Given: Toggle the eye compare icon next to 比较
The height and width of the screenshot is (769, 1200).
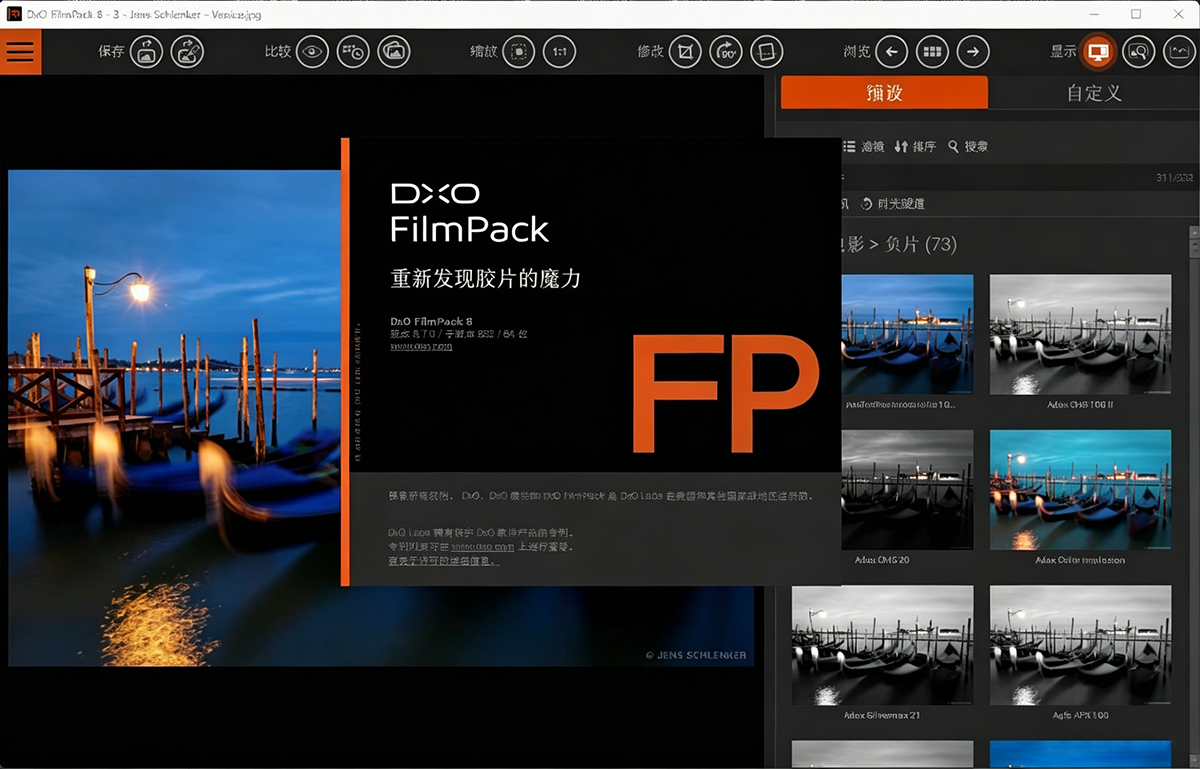Looking at the screenshot, I should point(313,52).
